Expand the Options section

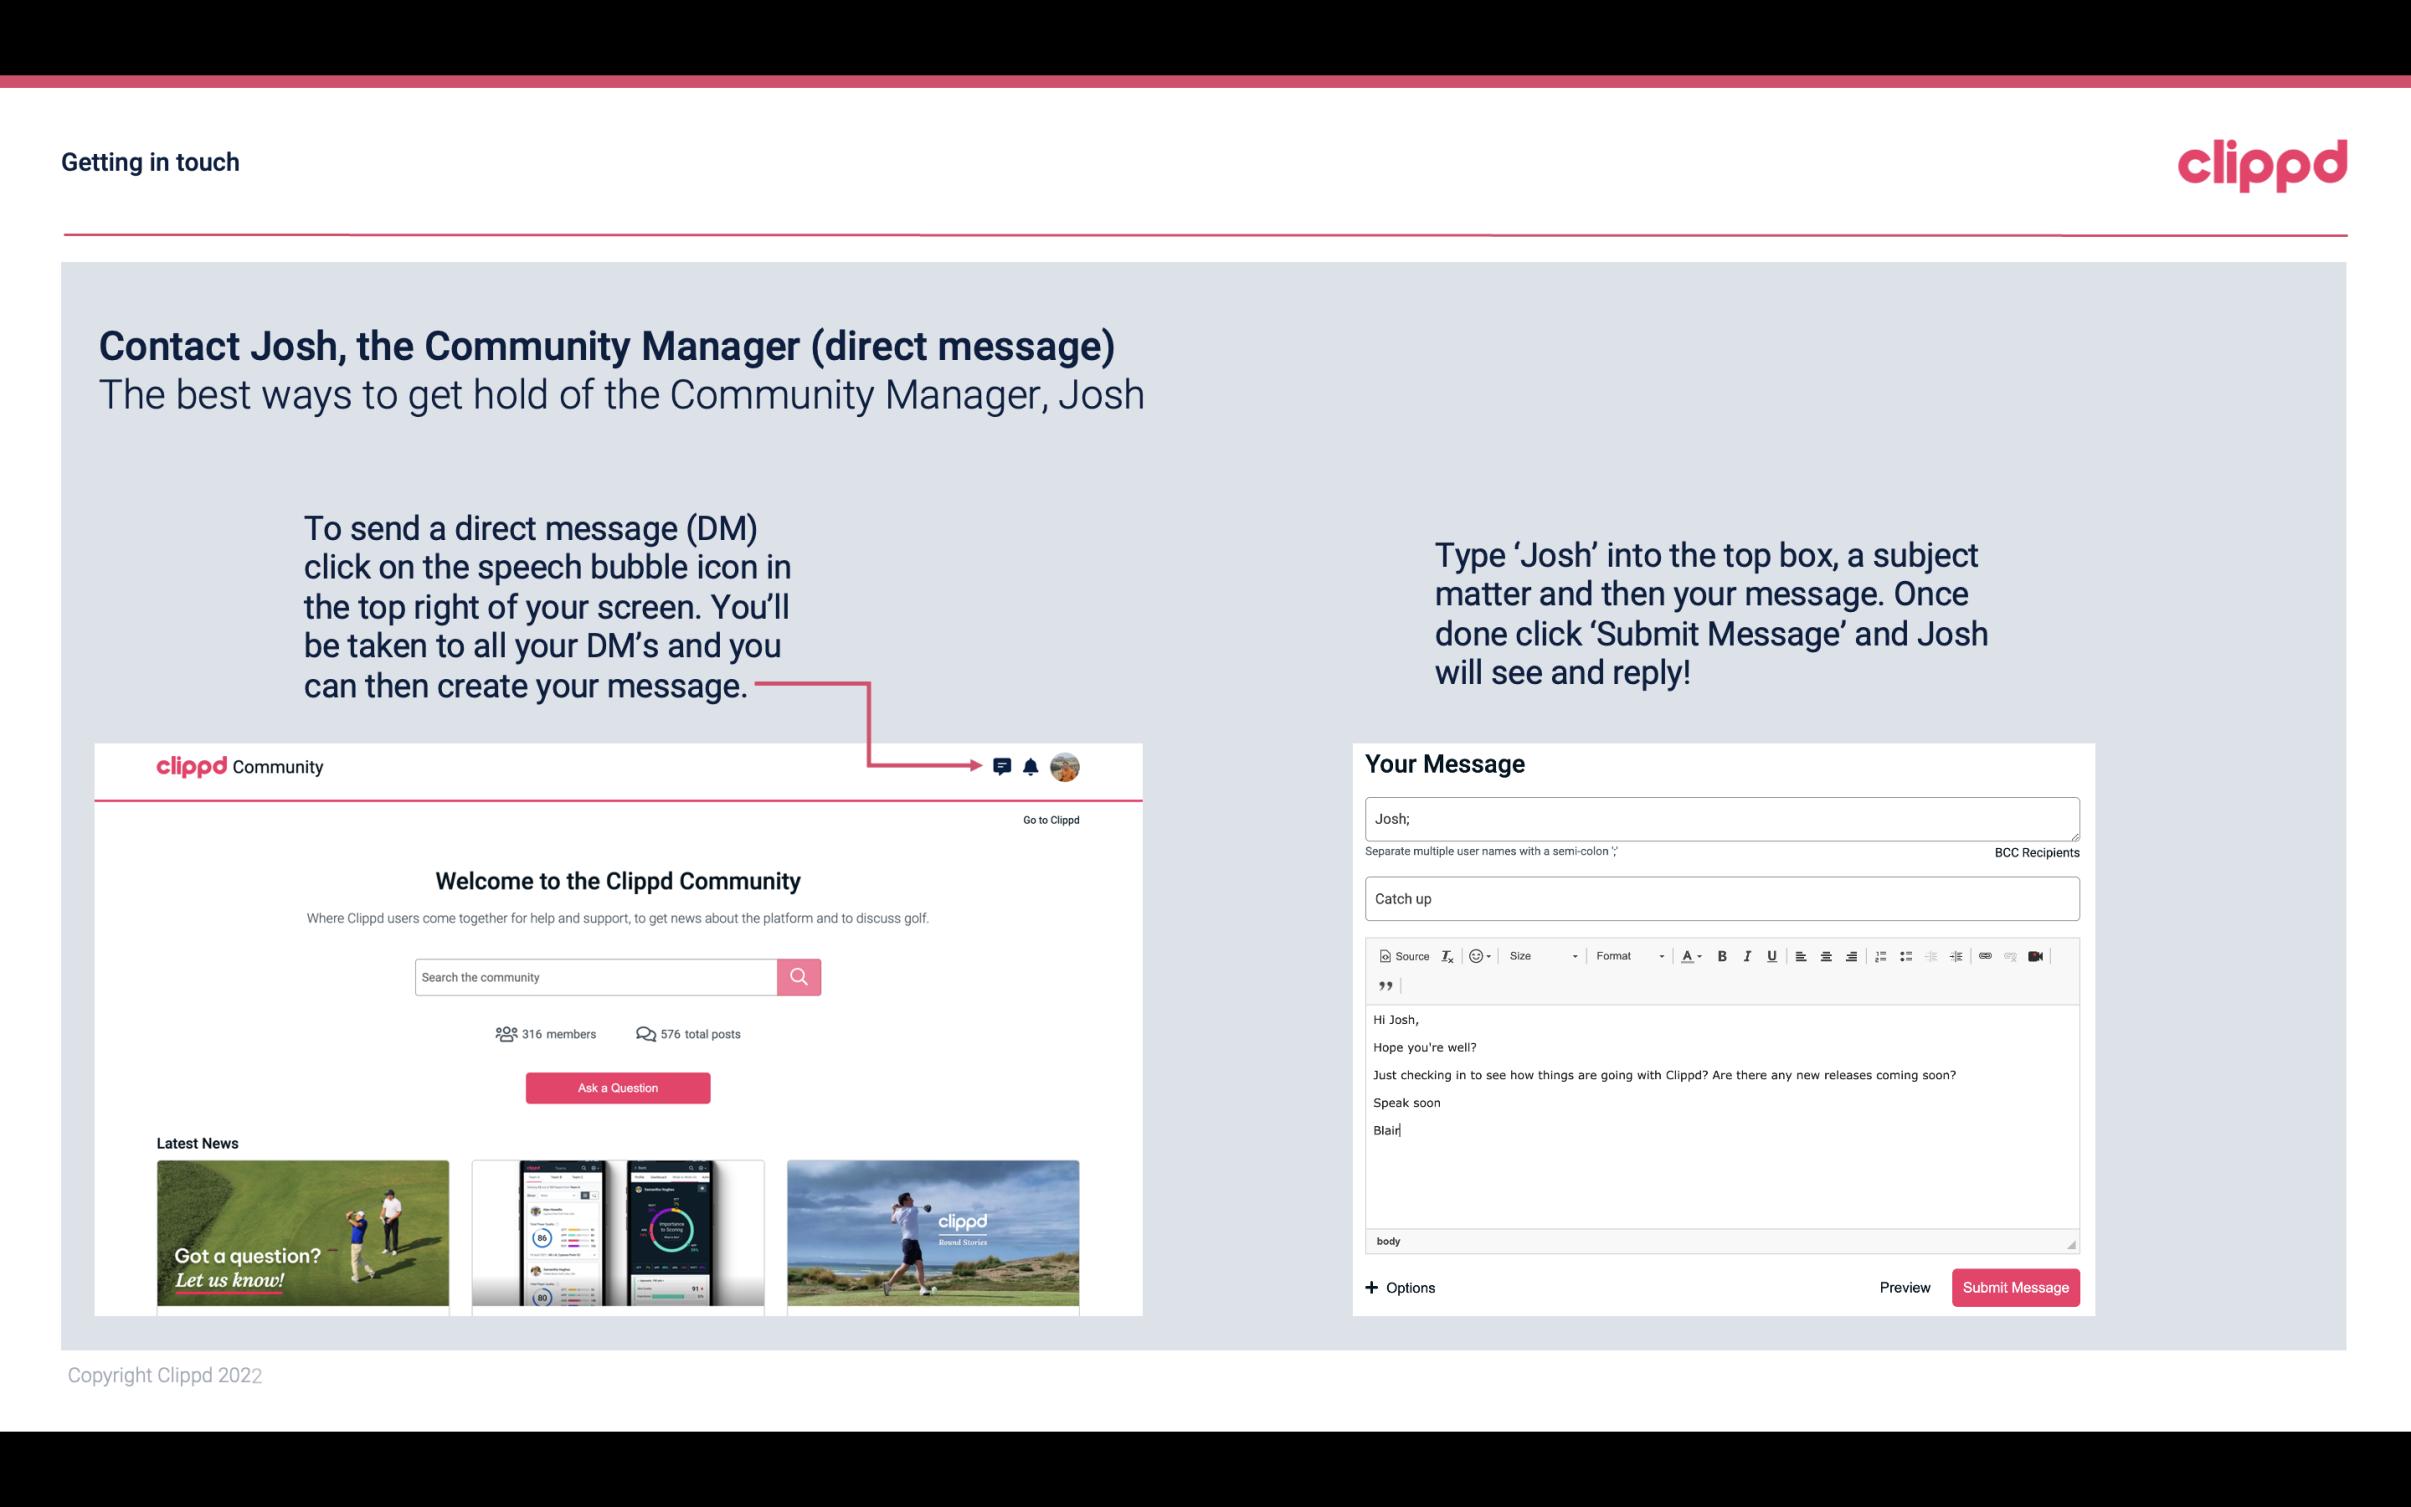coord(1399,1288)
